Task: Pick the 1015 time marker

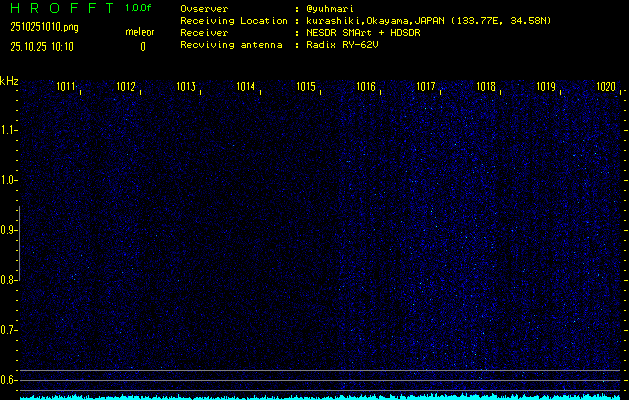Action: [306, 87]
